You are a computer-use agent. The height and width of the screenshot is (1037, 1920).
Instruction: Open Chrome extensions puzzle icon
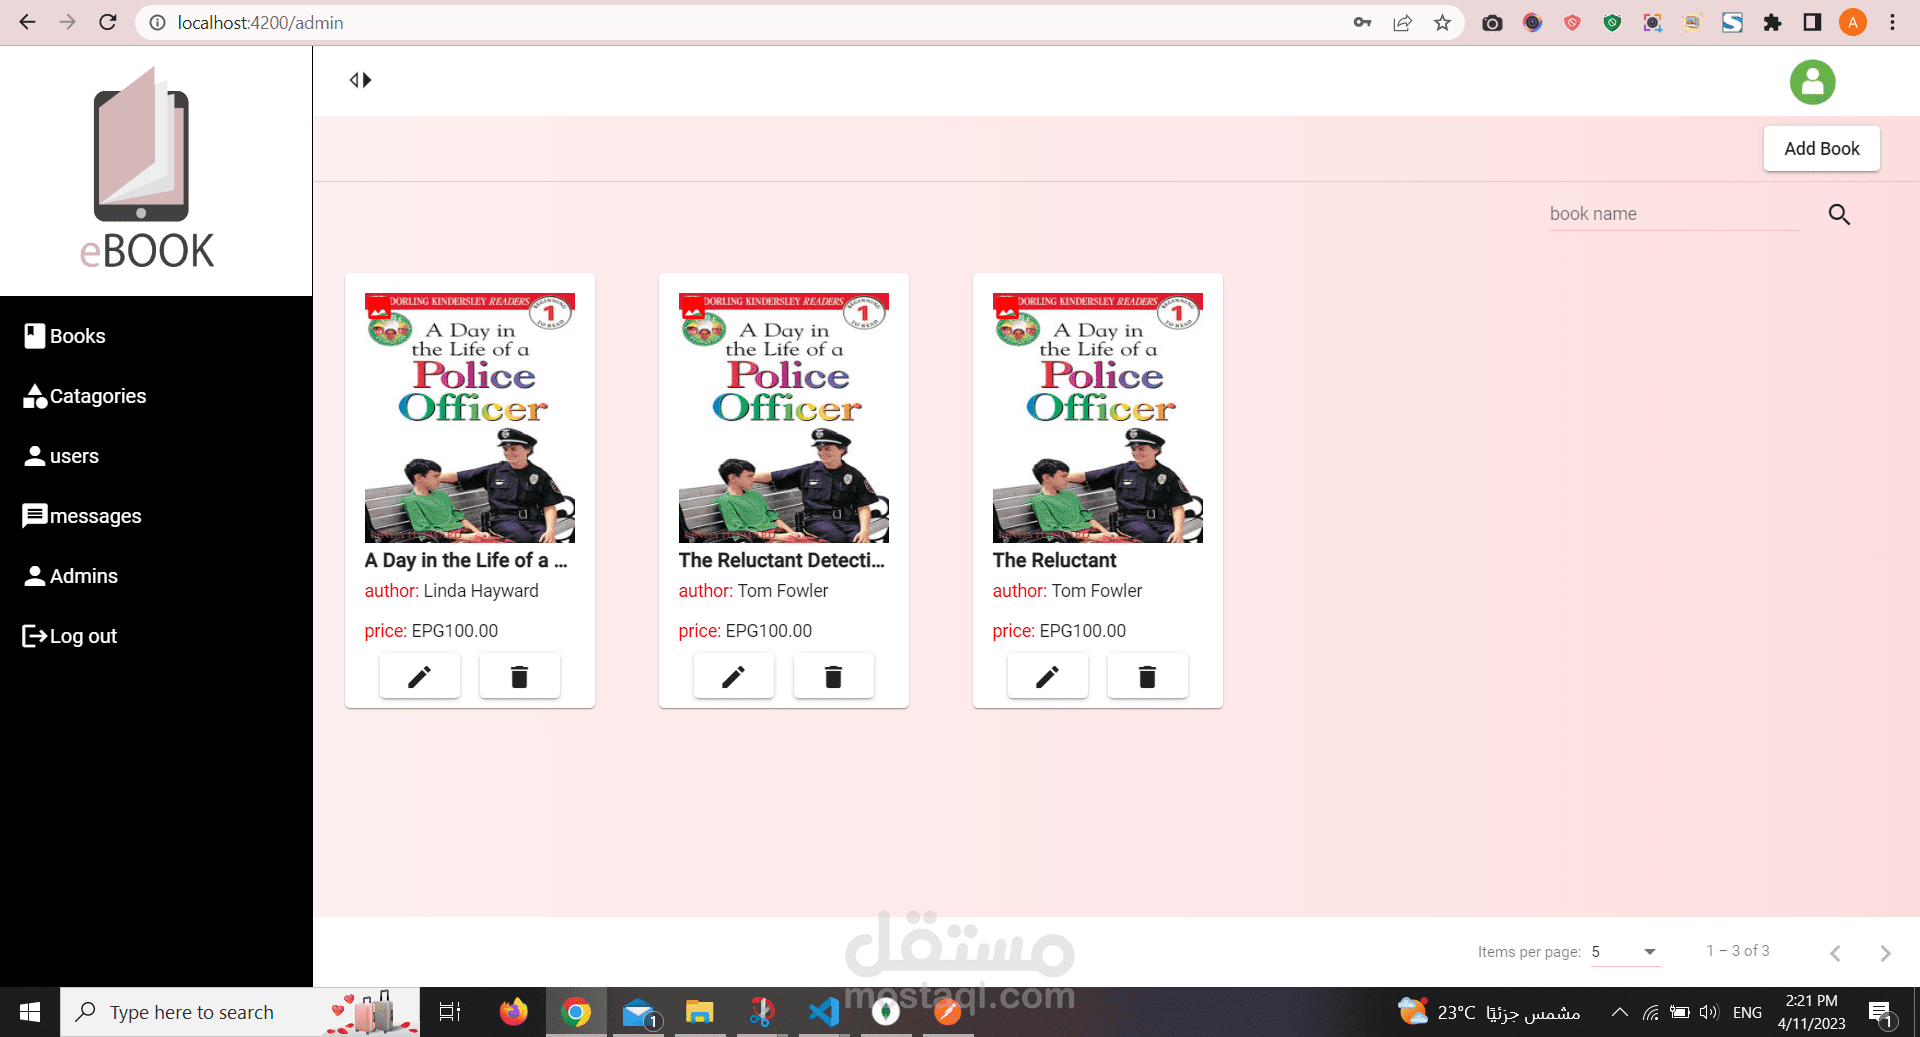(1772, 22)
